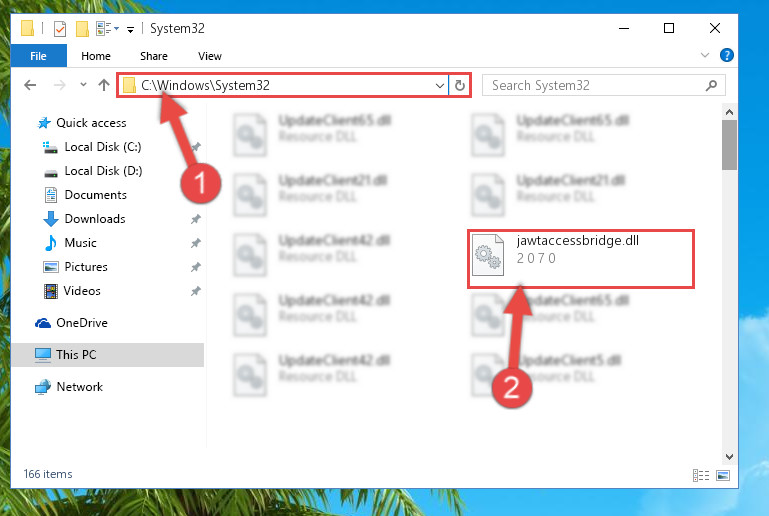Go back with the Back arrow
The width and height of the screenshot is (769, 516).
30,85
